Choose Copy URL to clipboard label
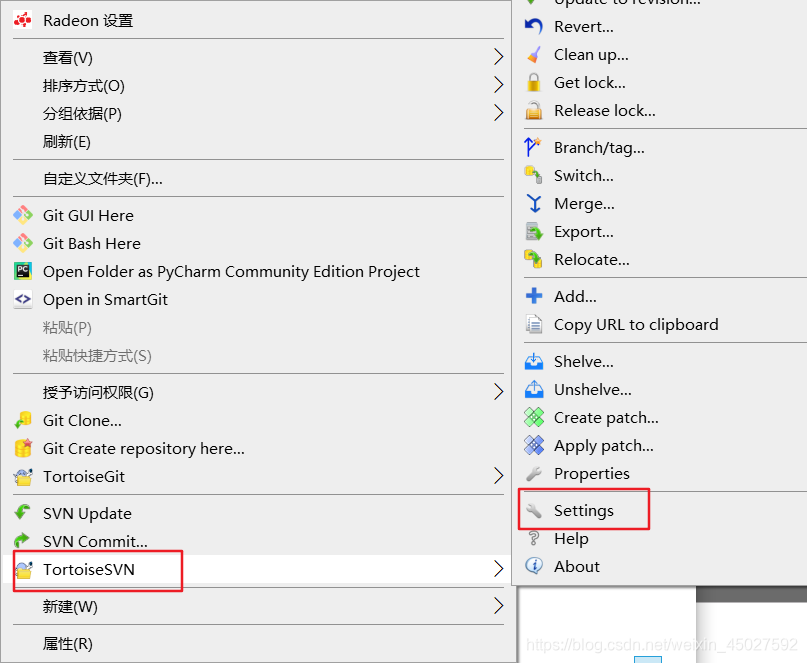The height and width of the screenshot is (663, 807). point(636,325)
